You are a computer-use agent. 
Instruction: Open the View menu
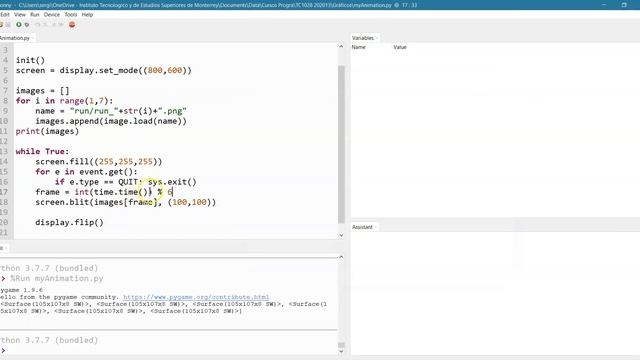click(x=20, y=14)
